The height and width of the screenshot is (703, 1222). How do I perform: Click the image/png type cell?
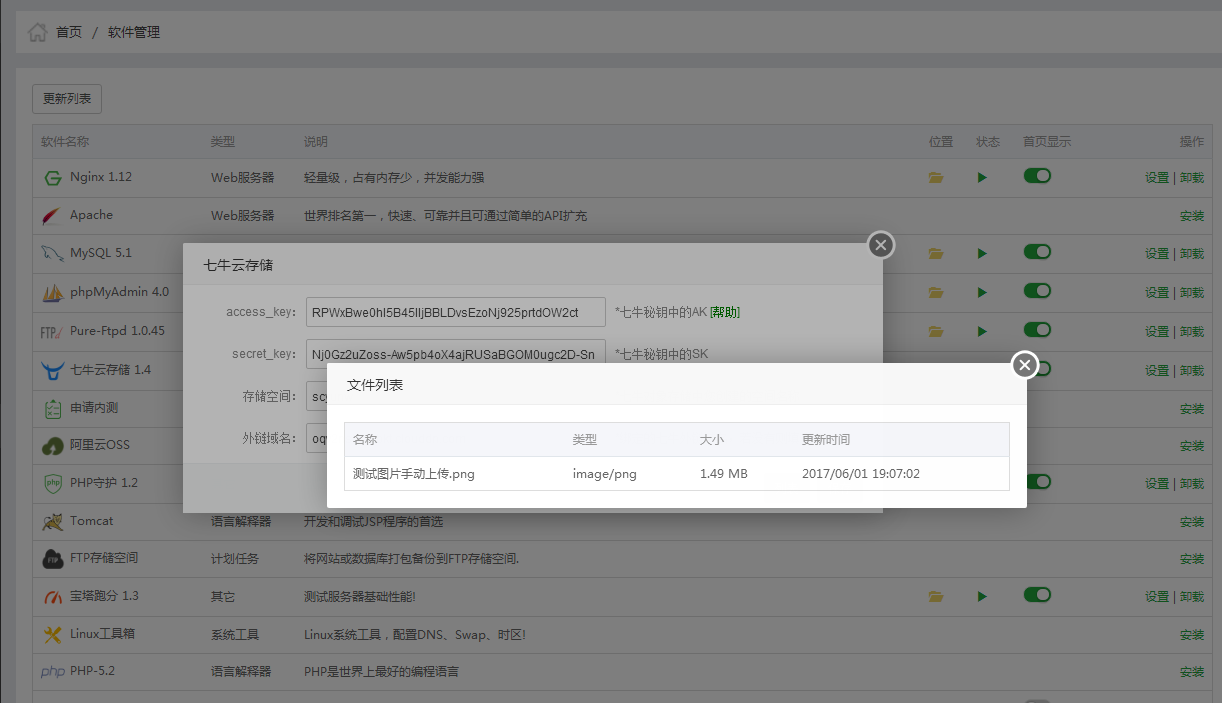pos(605,474)
